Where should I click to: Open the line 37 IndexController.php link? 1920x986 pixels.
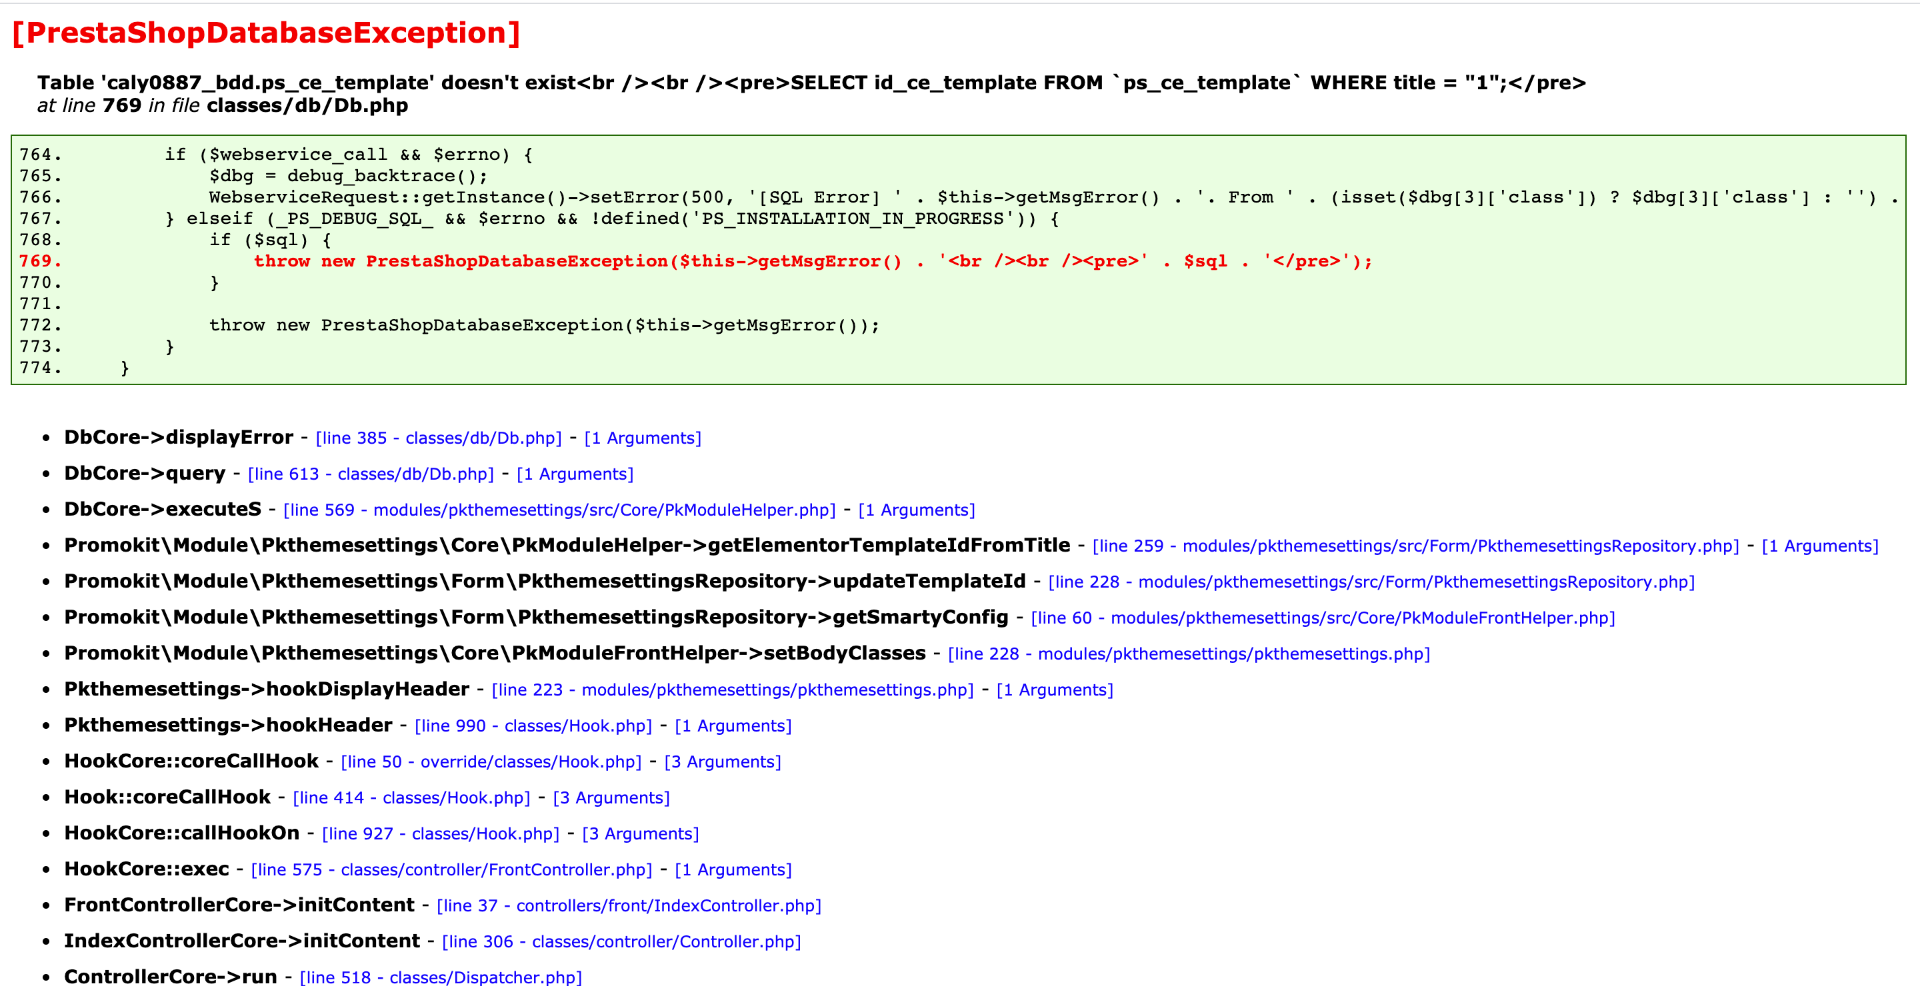click(x=629, y=906)
